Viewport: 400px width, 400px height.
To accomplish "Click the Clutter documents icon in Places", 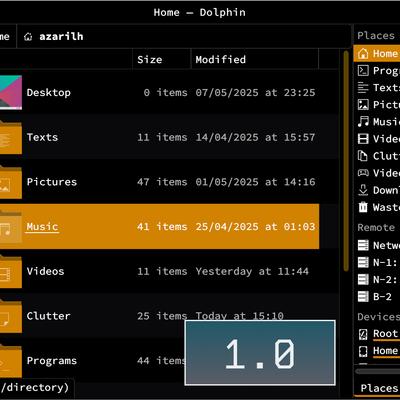I will click(x=363, y=156).
